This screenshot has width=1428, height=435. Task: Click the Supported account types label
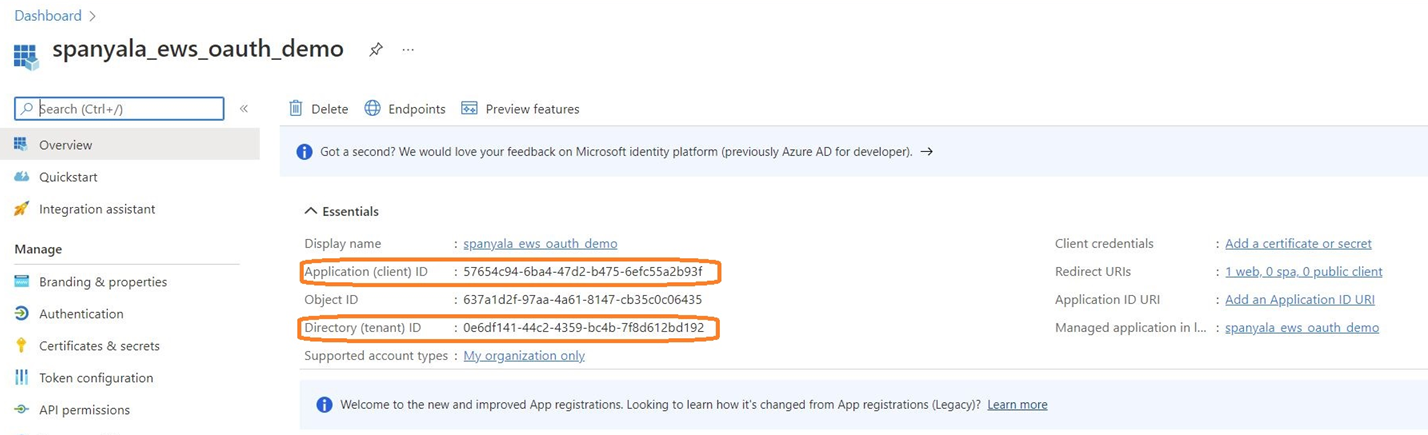[x=376, y=356]
